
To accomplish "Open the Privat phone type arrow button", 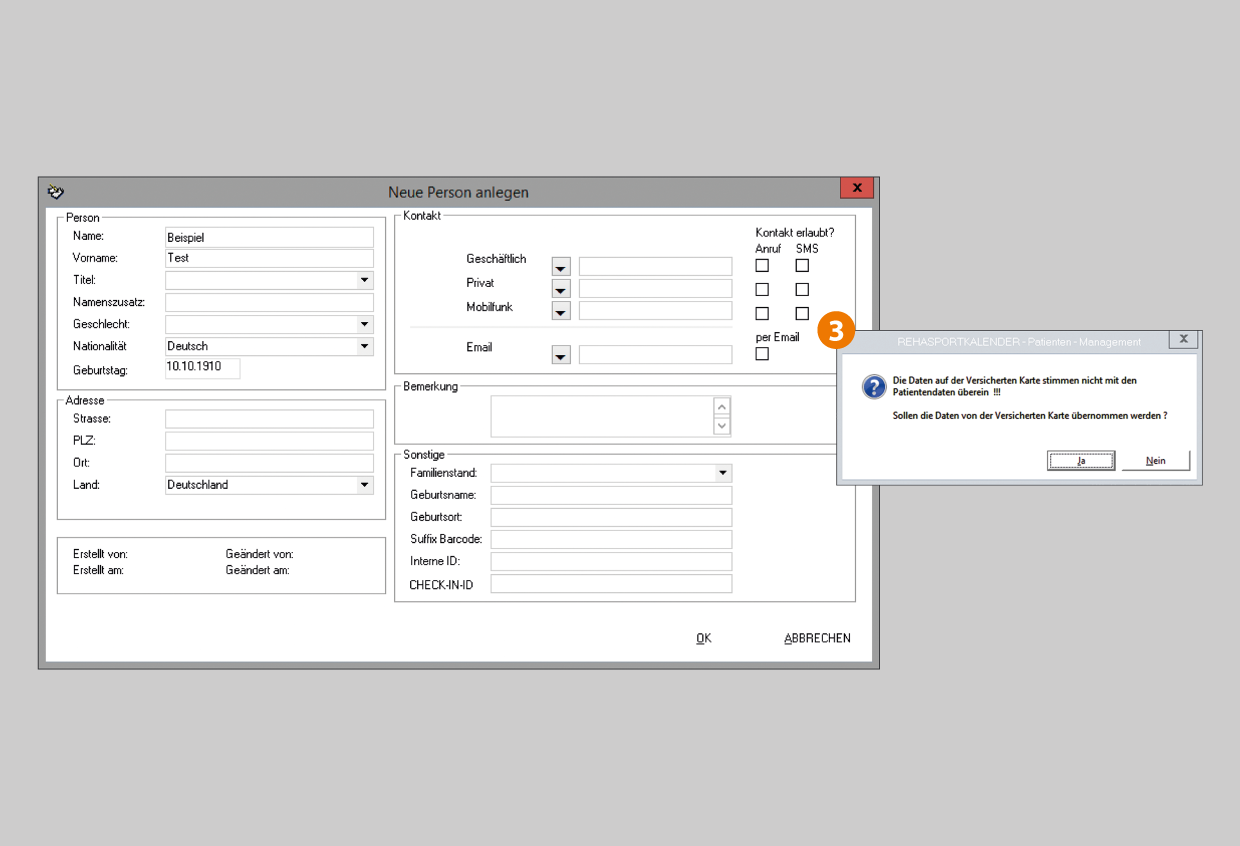I will click(561, 290).
